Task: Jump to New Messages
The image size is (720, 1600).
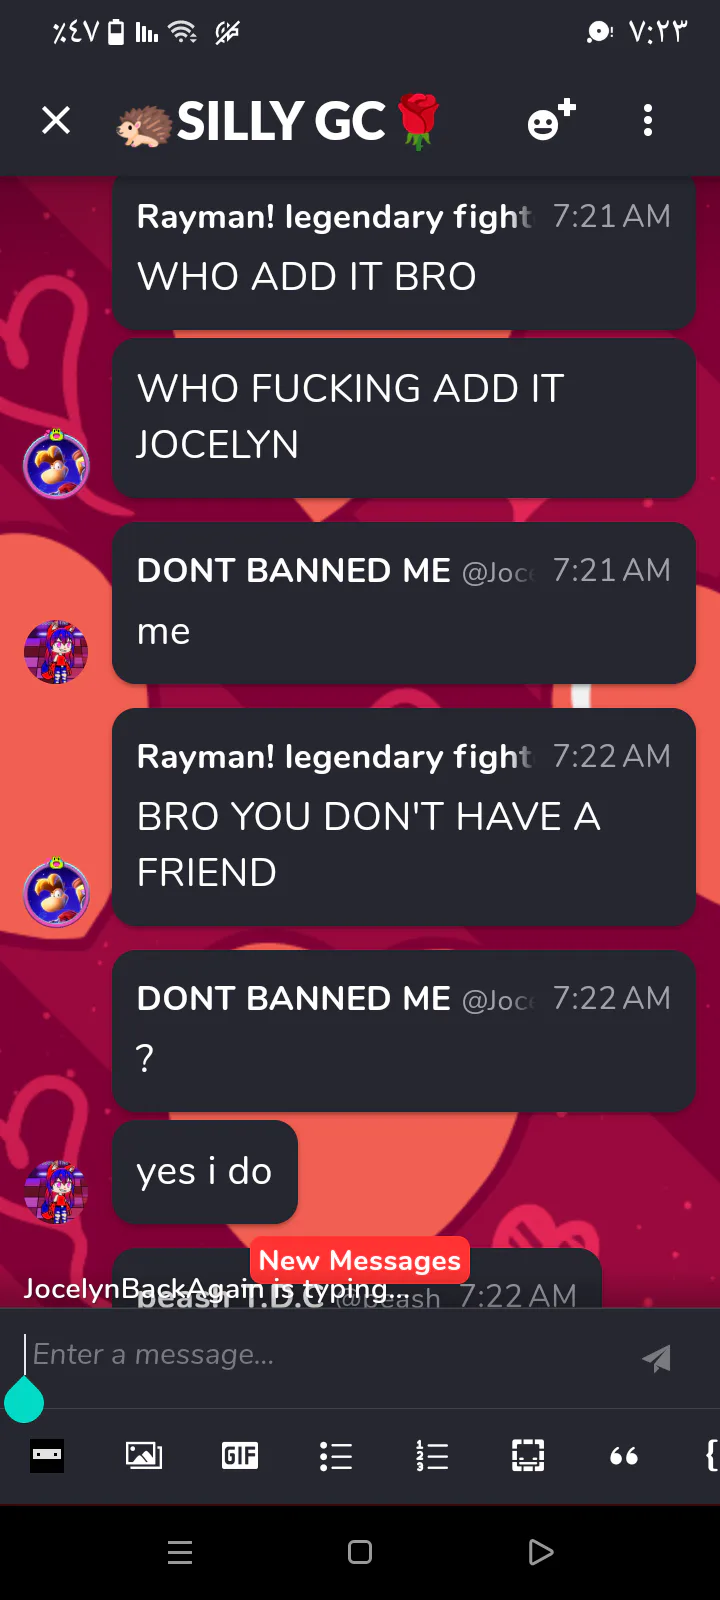Action: [360, 1260]
